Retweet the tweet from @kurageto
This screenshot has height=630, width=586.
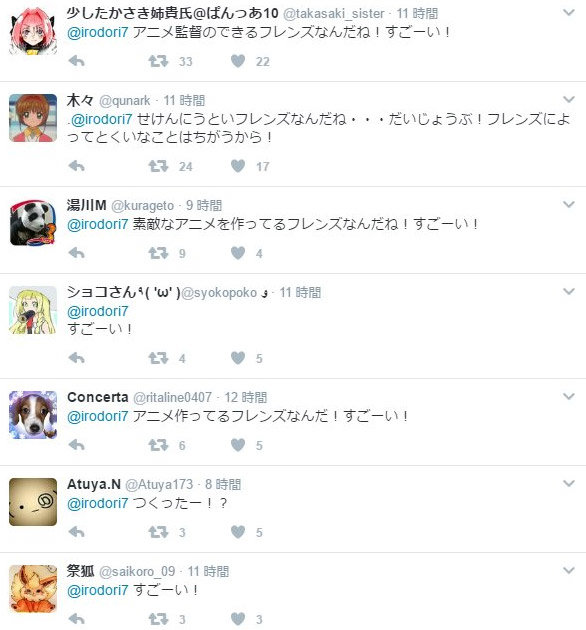coord(158,253)
